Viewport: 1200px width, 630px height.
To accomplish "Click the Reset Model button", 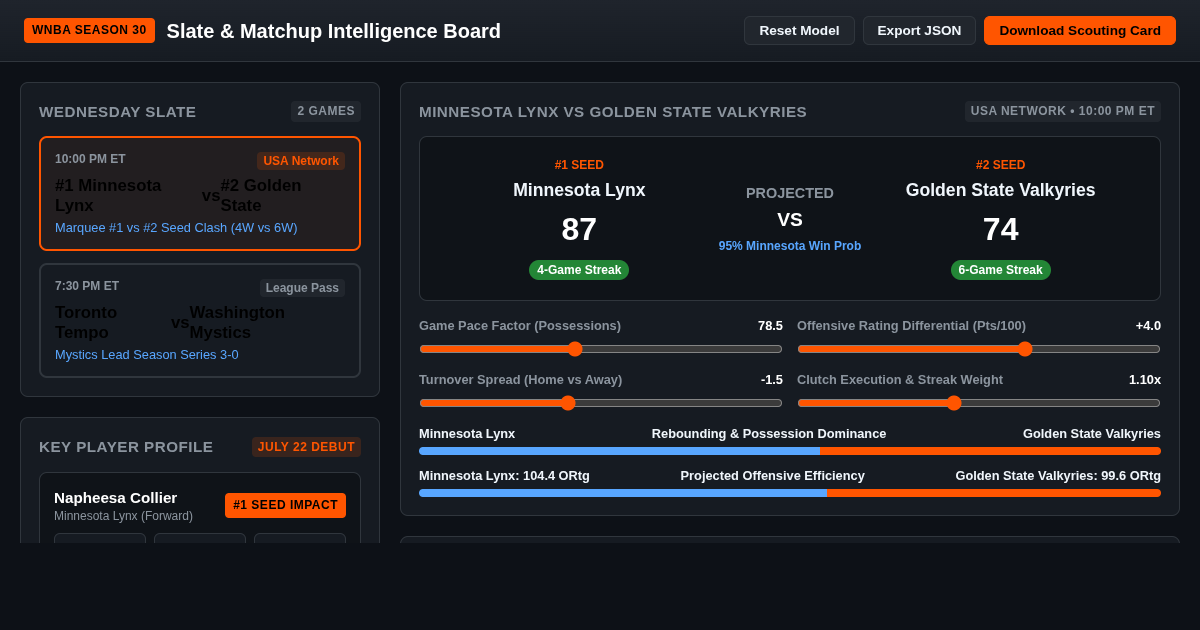I will point(799,30).
